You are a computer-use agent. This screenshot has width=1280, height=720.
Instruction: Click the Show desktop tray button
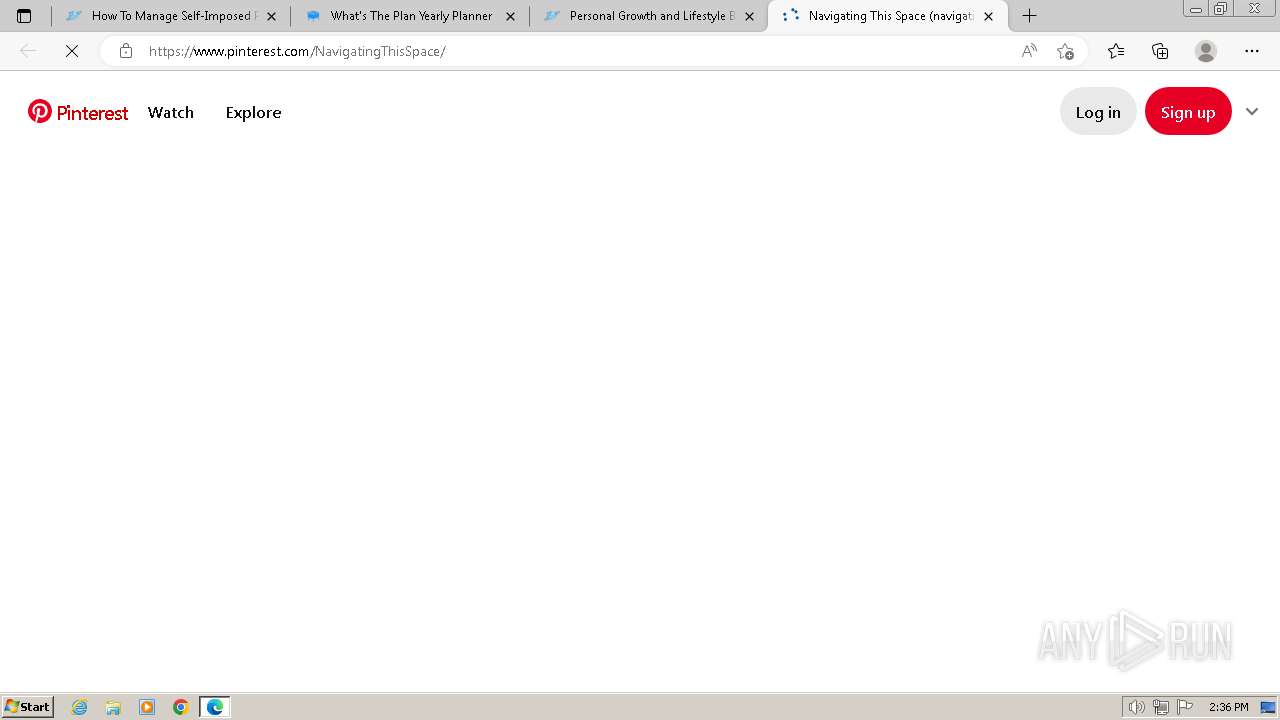[x=1268, y=707]
